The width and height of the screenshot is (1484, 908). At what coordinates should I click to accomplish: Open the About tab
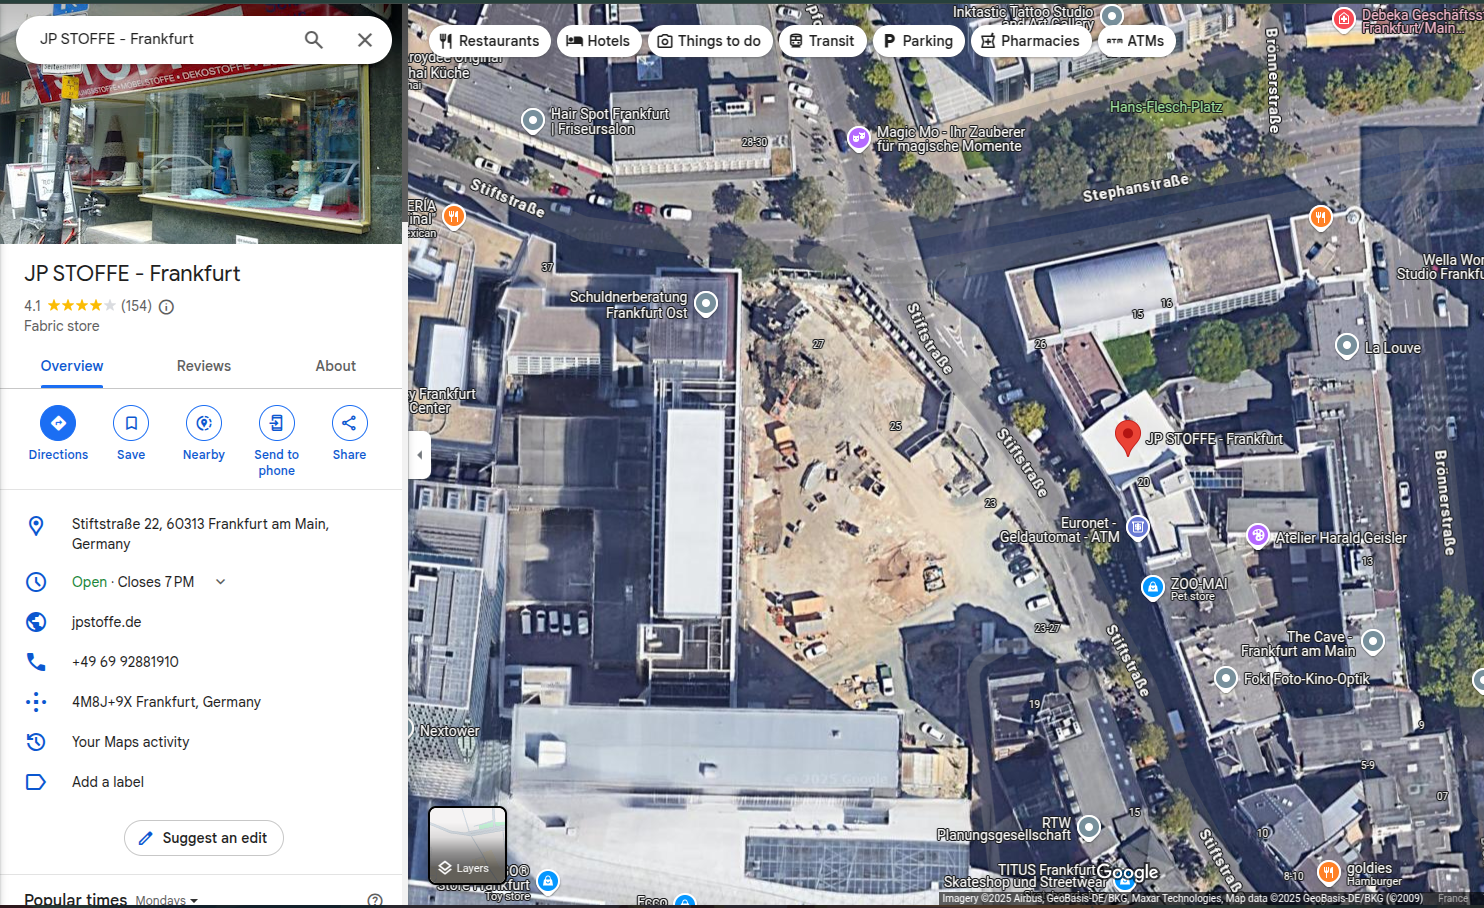335,366
